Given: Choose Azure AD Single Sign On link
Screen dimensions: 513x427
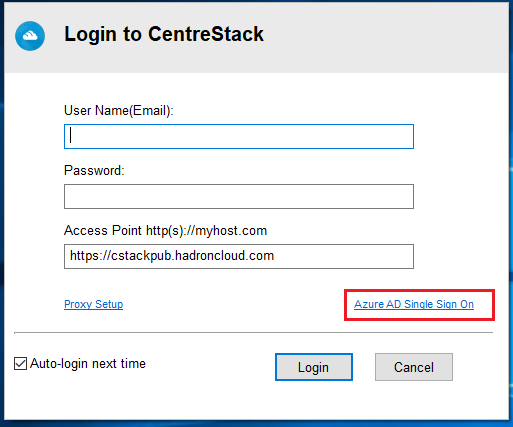Looking at the screenshot, I should point(414,304).
